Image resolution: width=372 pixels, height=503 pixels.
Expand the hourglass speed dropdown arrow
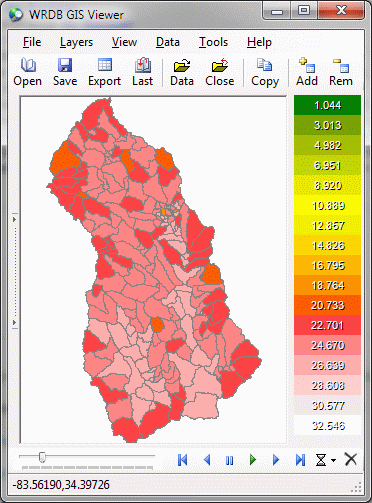pos(334,460)
